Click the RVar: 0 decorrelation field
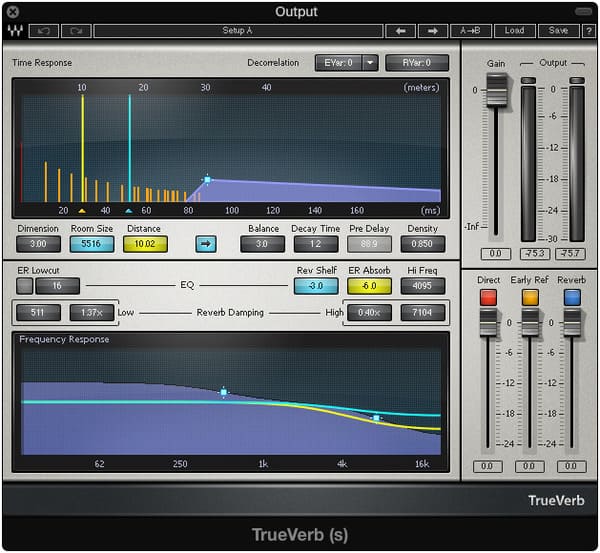Viewport: 600px width, 553px height. click(x=416, y=63)
